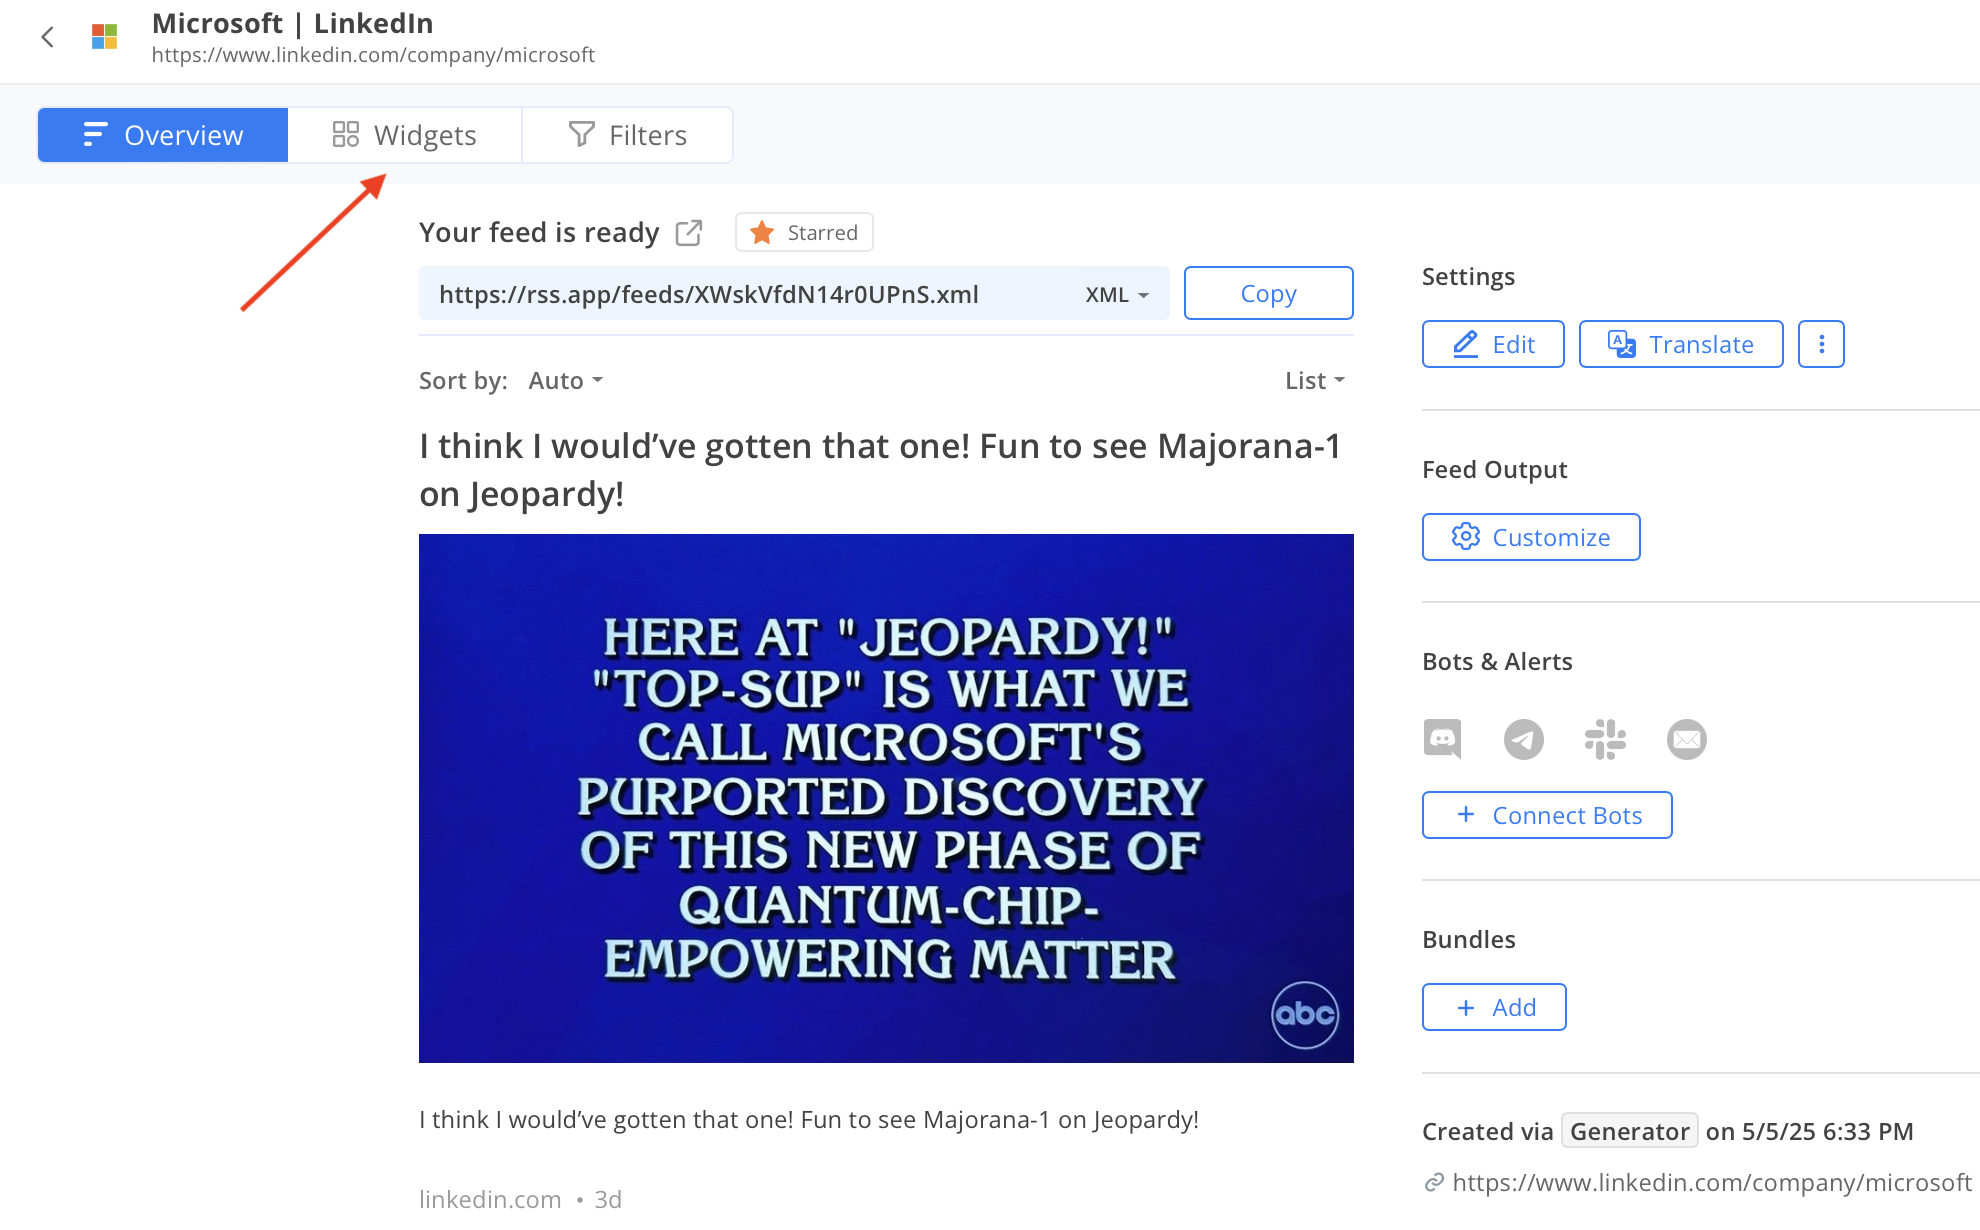Click the linkedin.com source label under post
The height and width of the screenshot is (1230, 1980).
(490, 1199)
